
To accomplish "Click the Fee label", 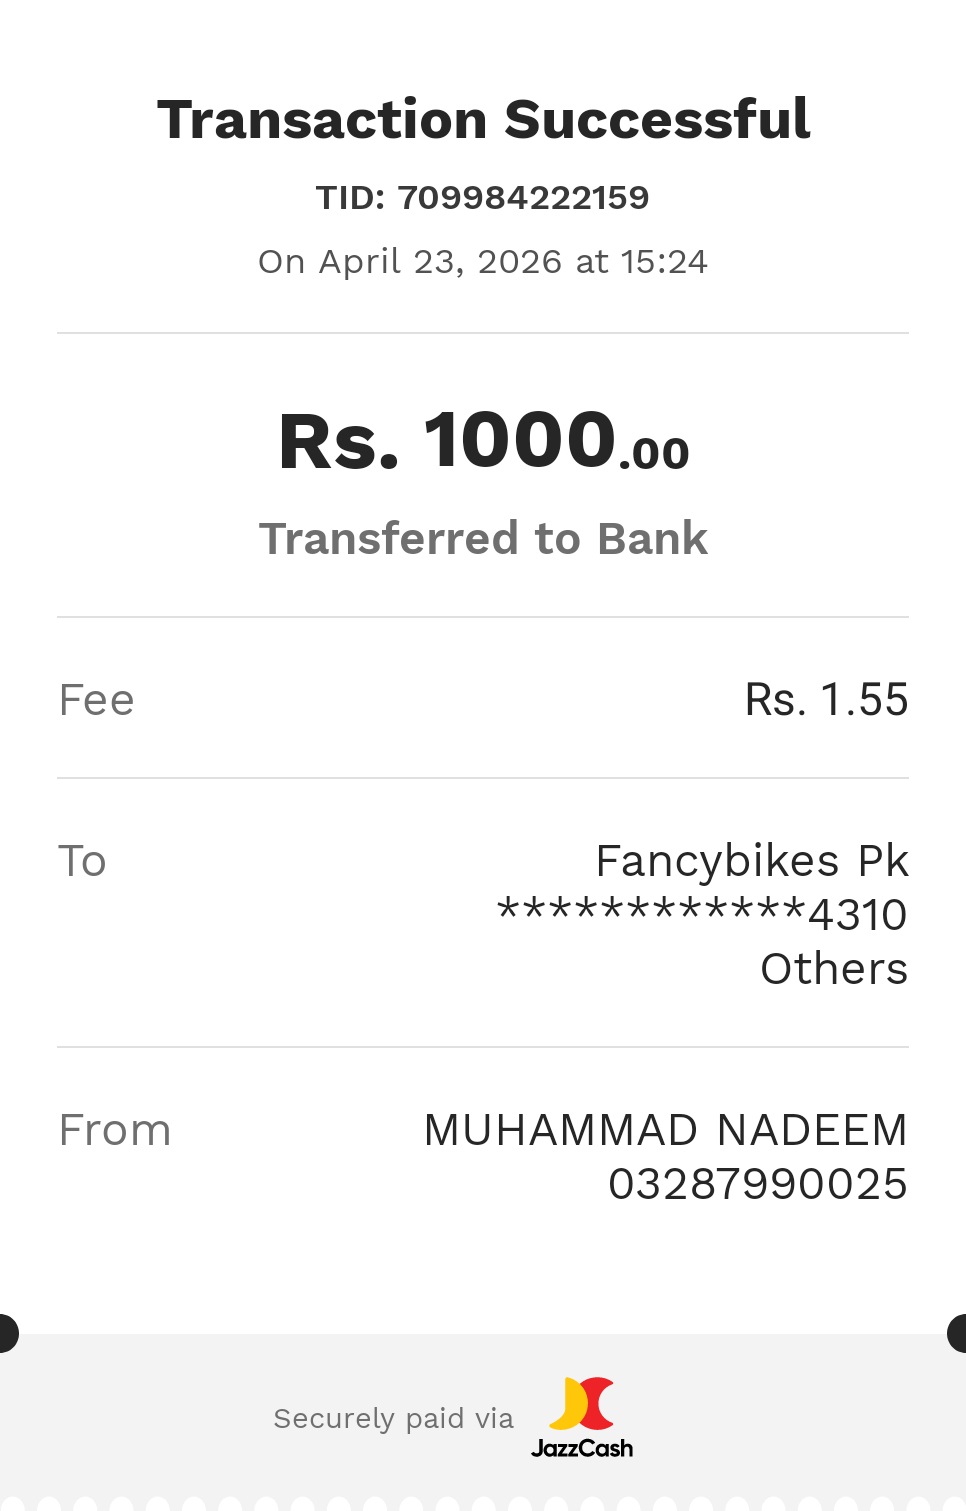I will tap(96, 700).
